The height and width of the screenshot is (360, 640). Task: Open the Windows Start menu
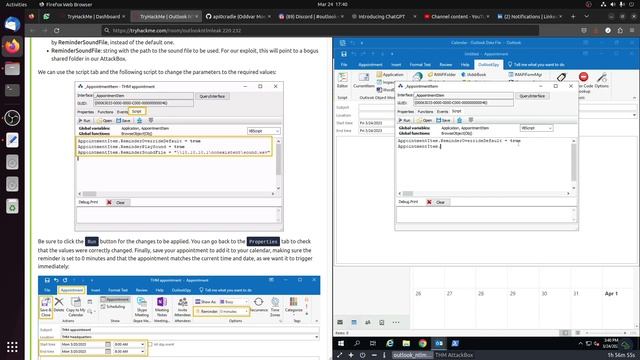(341, 344)
